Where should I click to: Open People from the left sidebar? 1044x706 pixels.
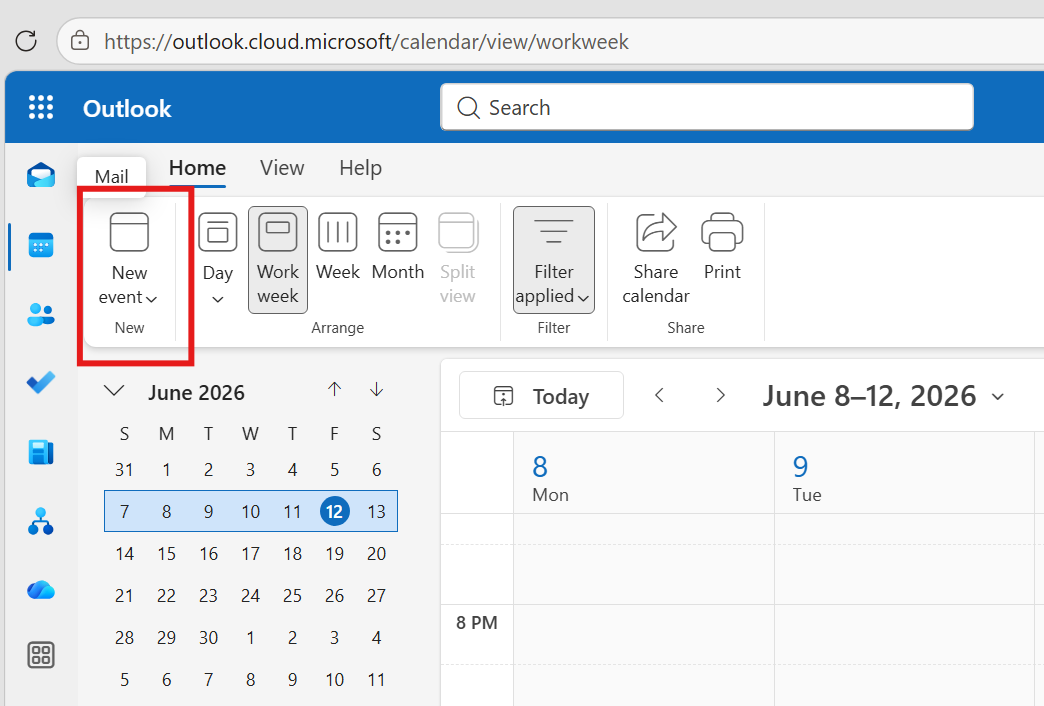pyautogui.click(x=41, y=314)
